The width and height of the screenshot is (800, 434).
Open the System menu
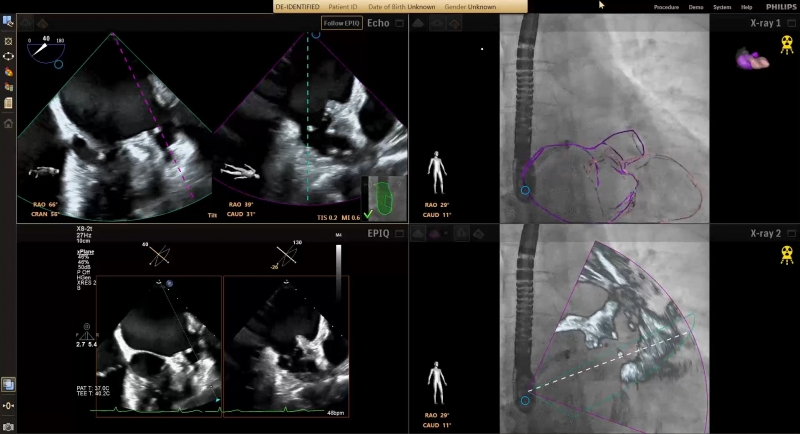[x=722, y=7]
